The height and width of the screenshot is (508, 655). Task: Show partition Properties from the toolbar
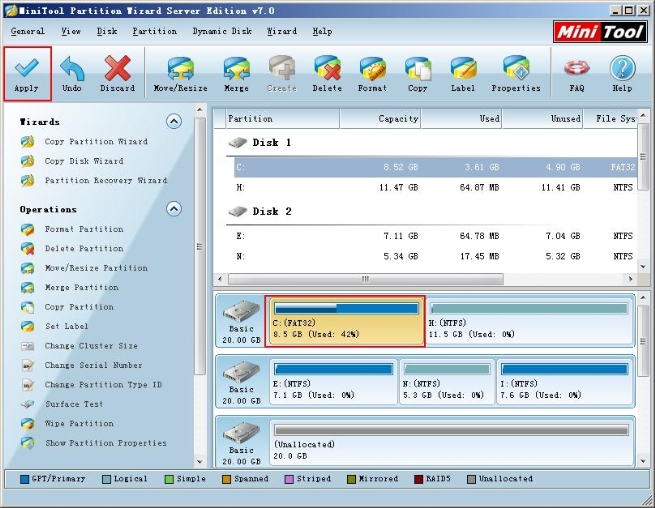point(516,74)
